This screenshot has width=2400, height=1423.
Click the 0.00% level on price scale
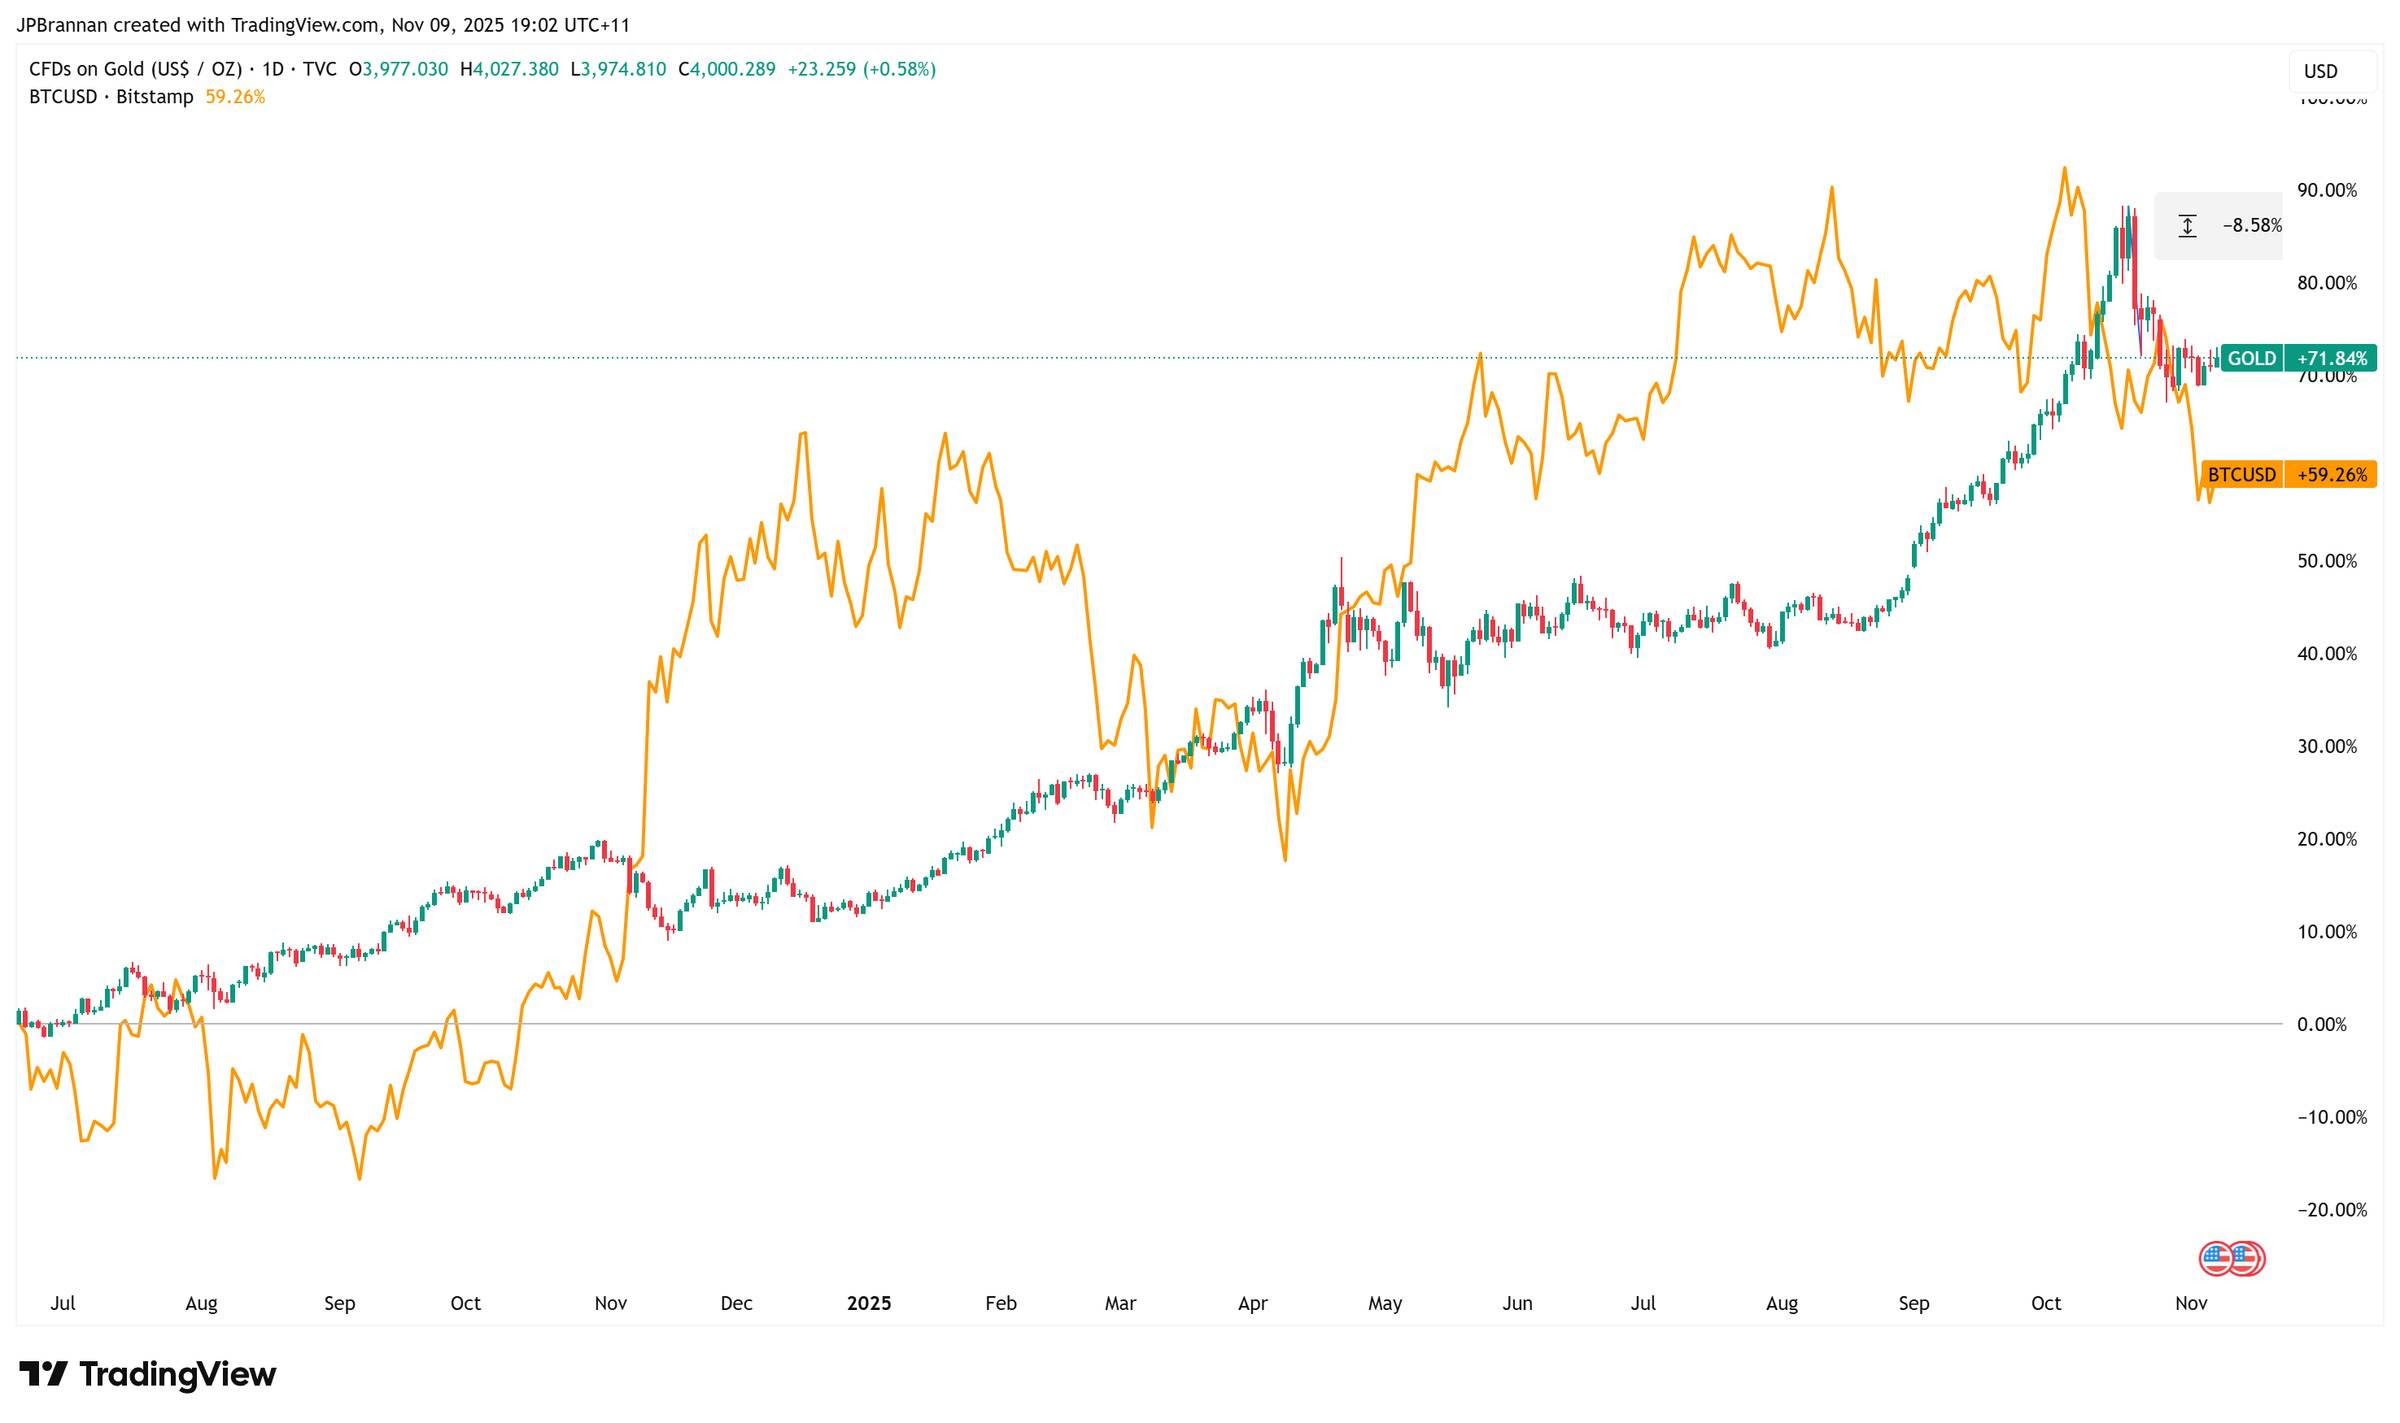pyautogui.click(x=2321, y=1024)
